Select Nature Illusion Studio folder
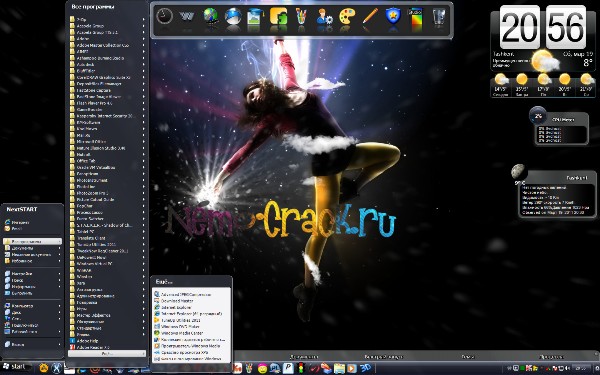Screen dimensions: 600x375 [x=107, y=148]
